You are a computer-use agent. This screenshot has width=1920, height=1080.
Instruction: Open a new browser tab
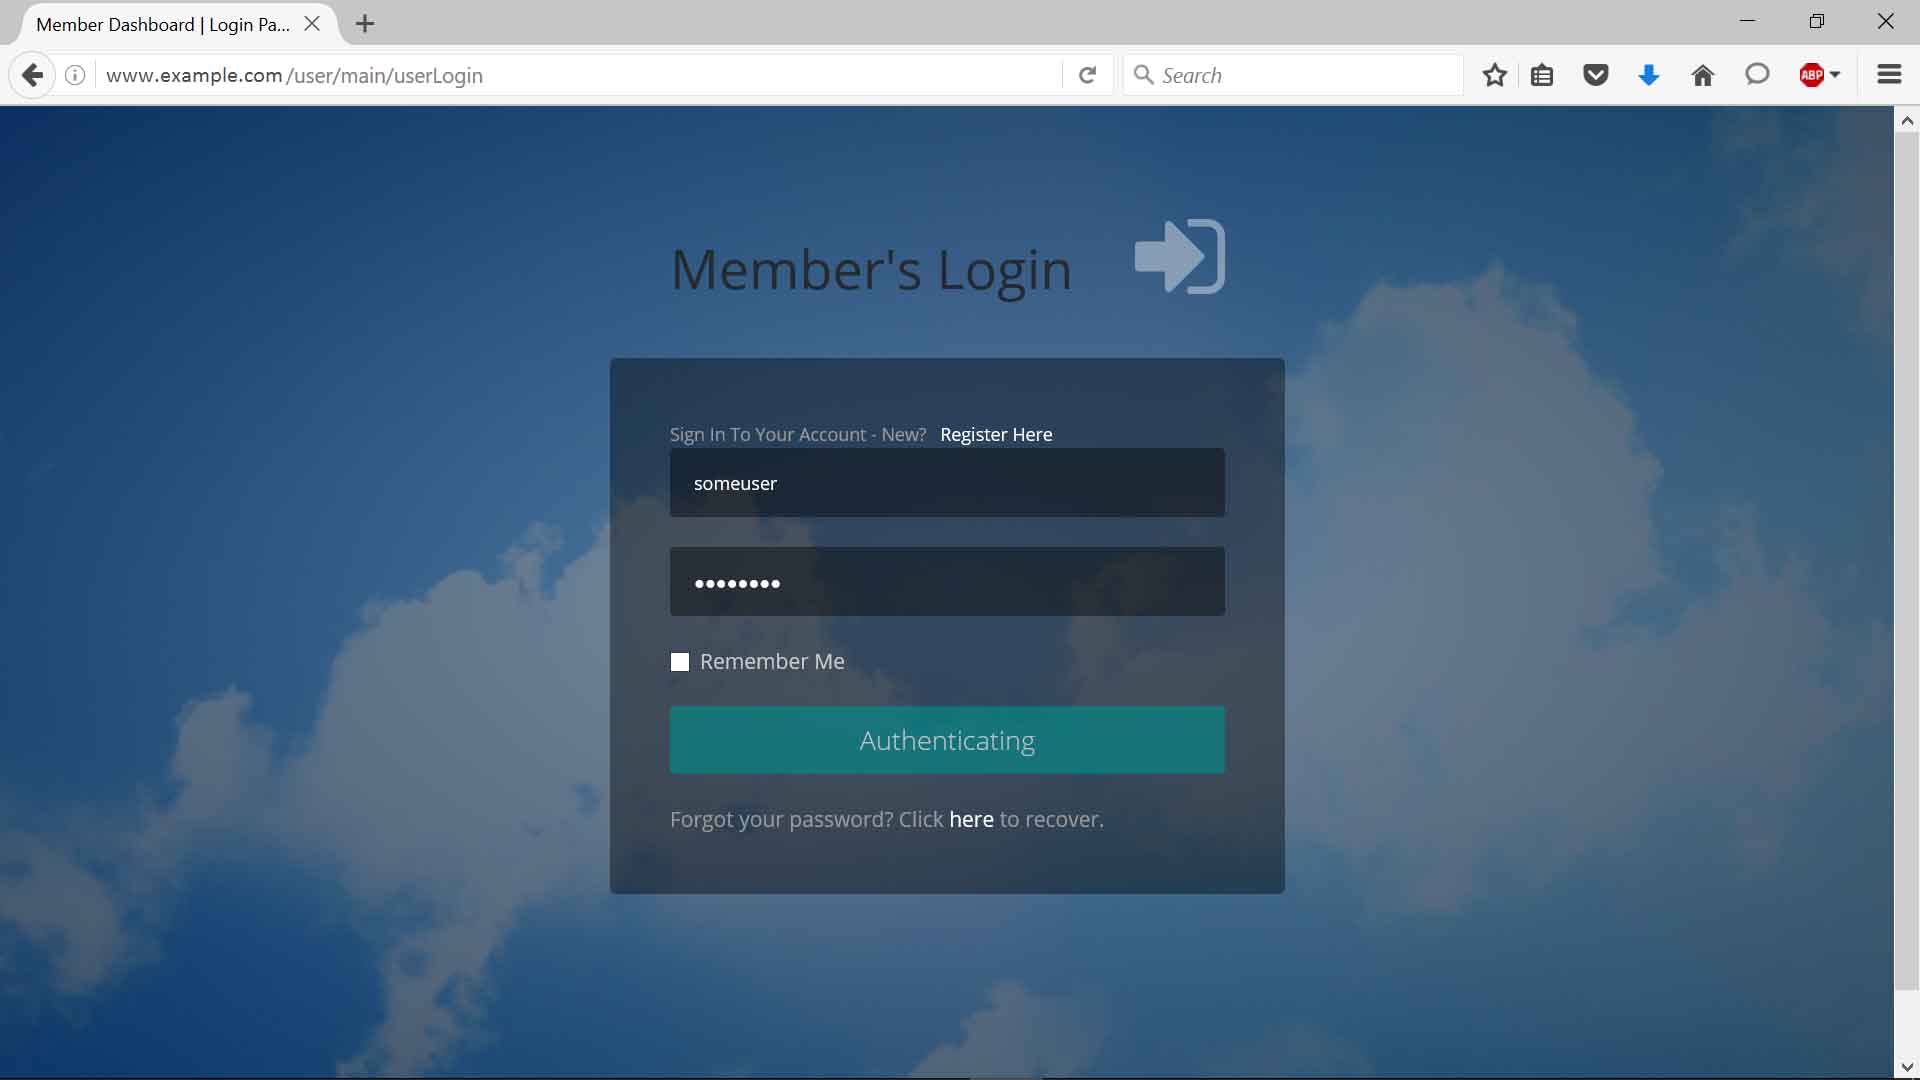pyautogui.click(x=365, y=24)
